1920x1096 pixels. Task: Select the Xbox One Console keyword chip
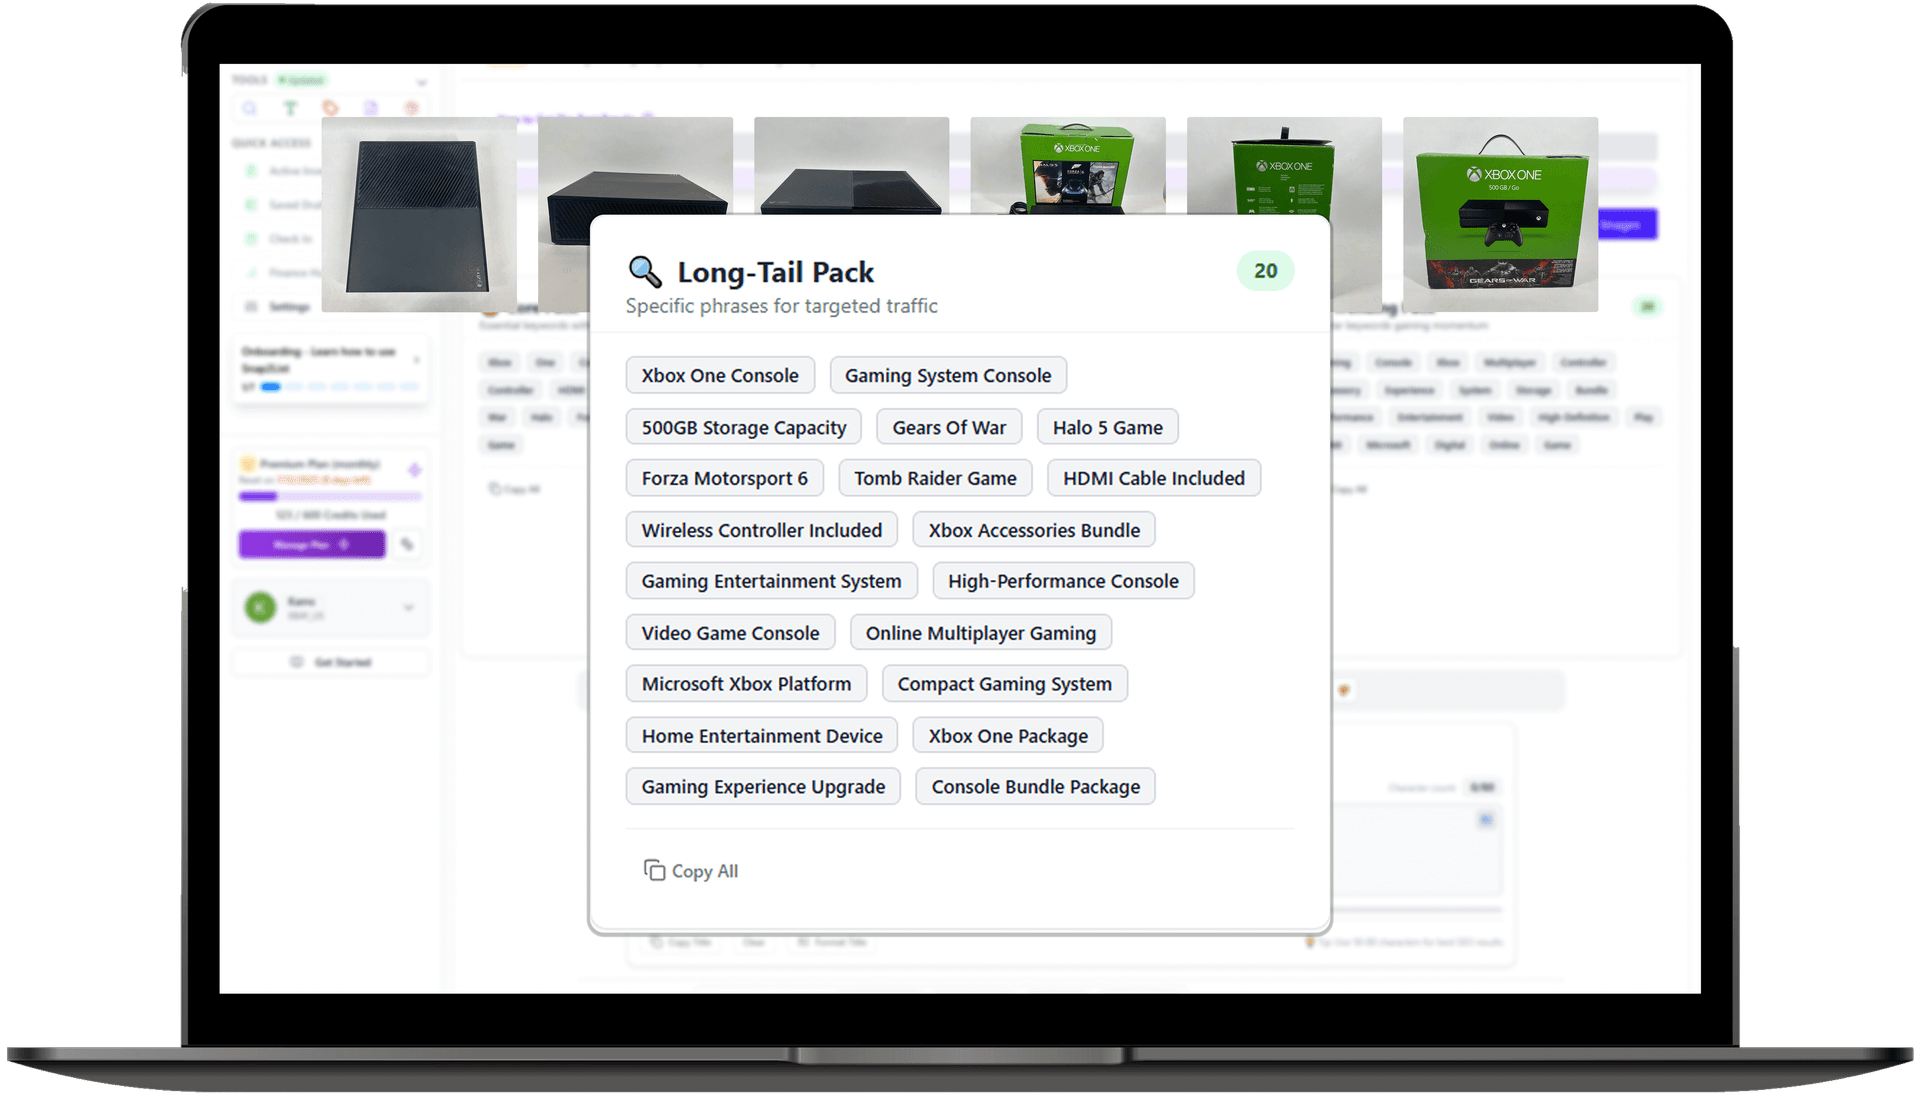point(720,375)
